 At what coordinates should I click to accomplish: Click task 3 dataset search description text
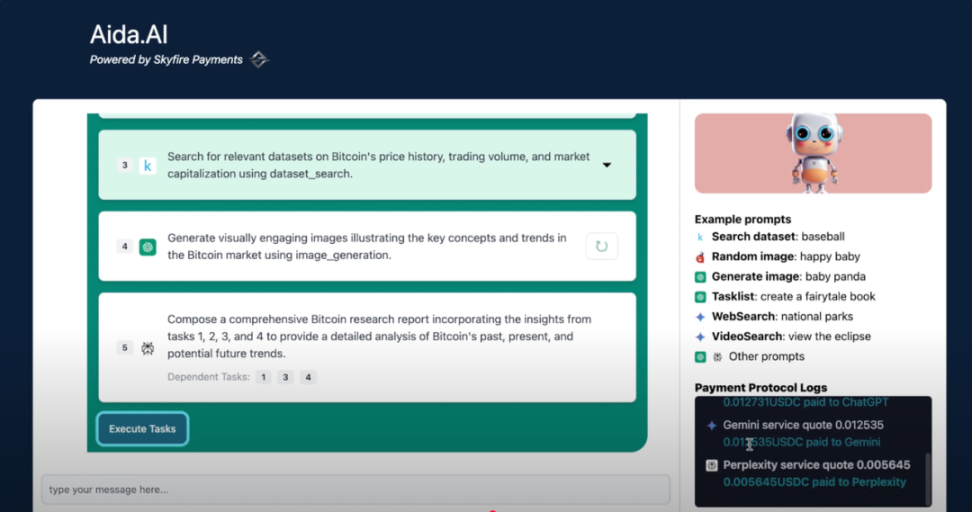(378, 166)
